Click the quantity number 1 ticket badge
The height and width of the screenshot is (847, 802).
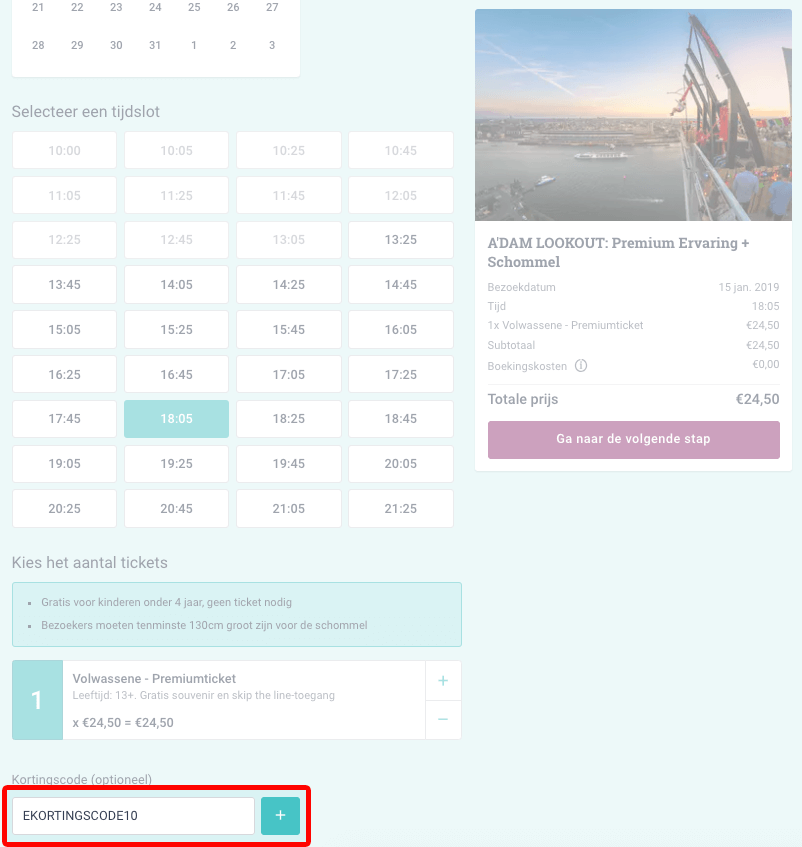37,700
